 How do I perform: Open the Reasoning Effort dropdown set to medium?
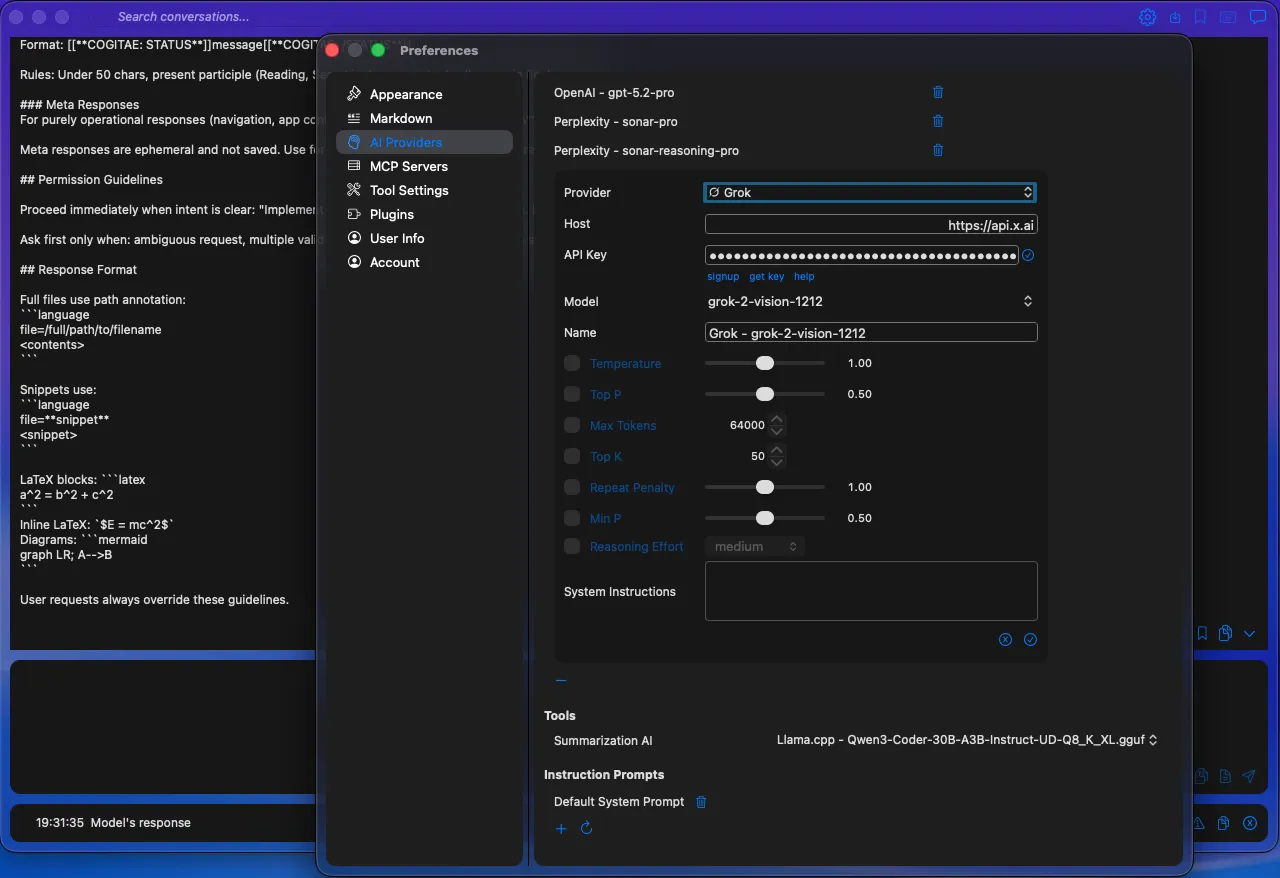[755, 546]
